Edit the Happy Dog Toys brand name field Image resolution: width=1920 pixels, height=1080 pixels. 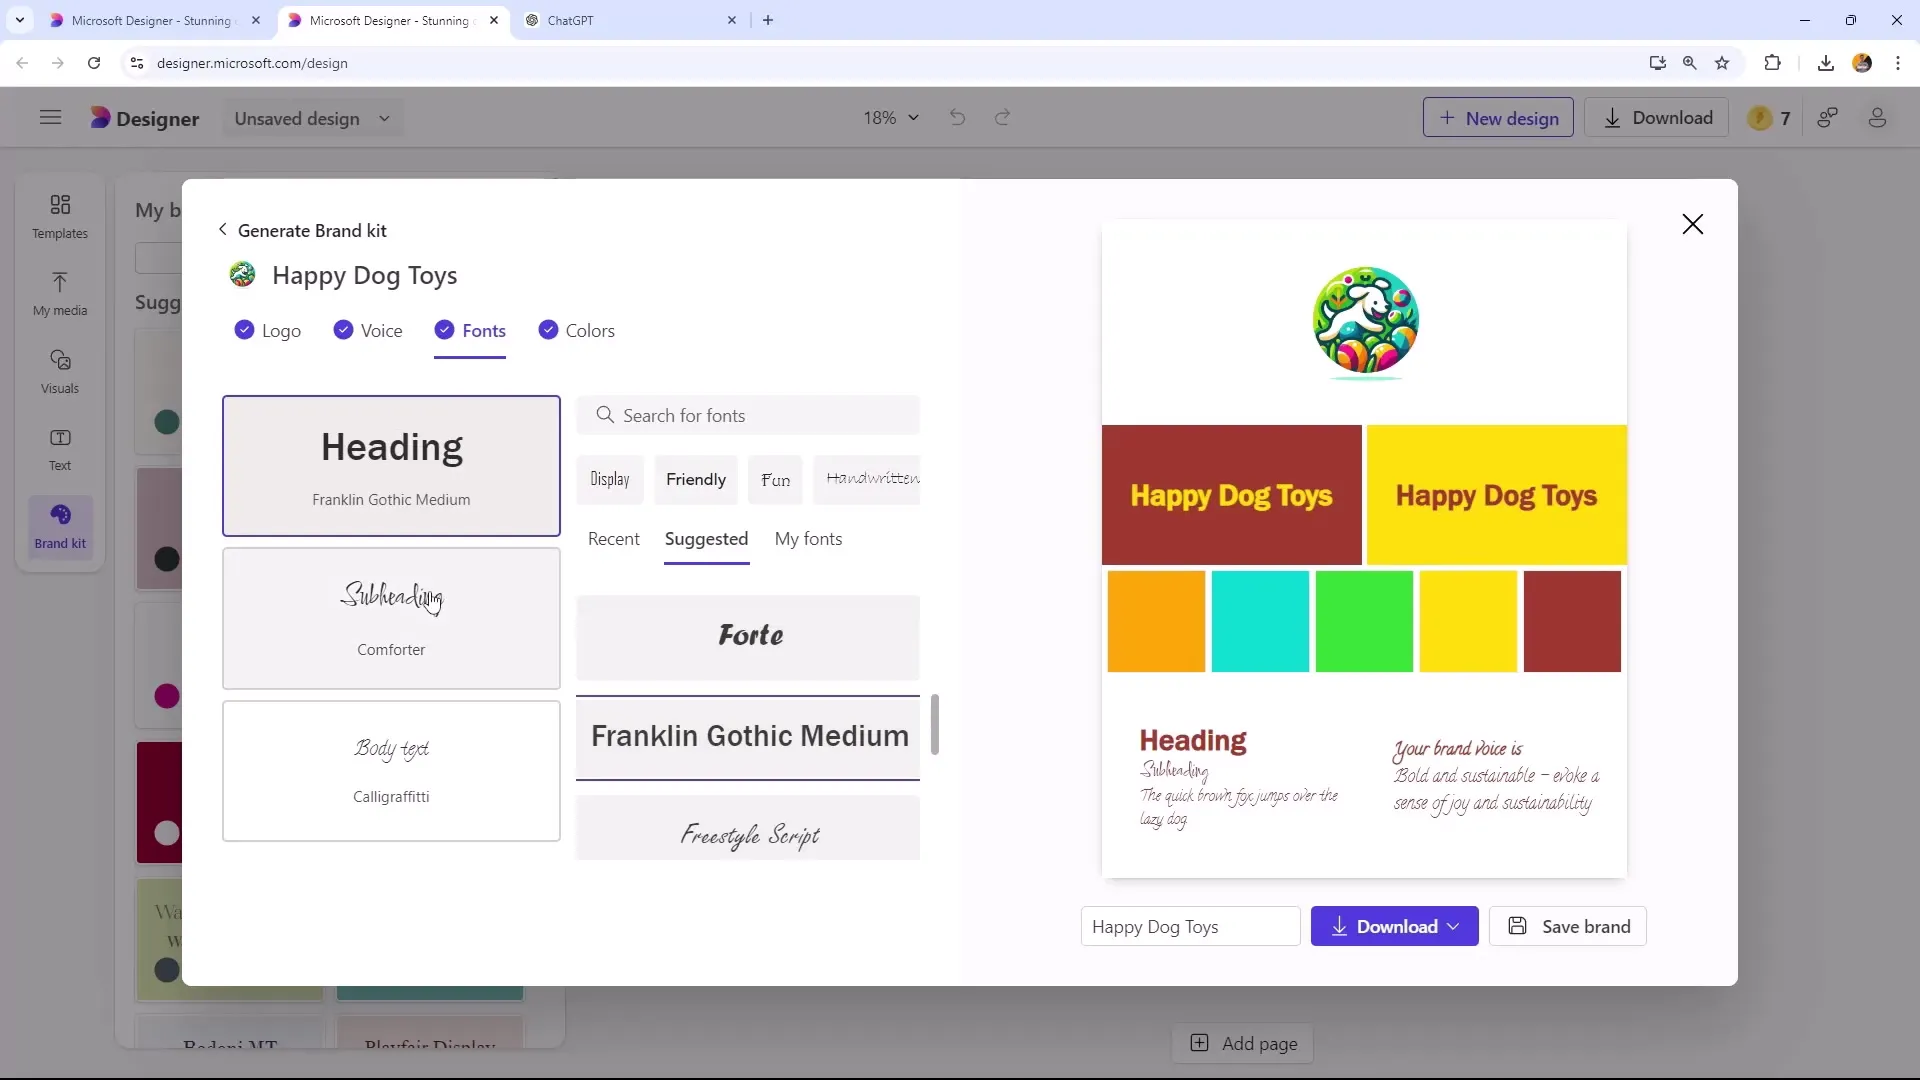(x=1190, y=926)
